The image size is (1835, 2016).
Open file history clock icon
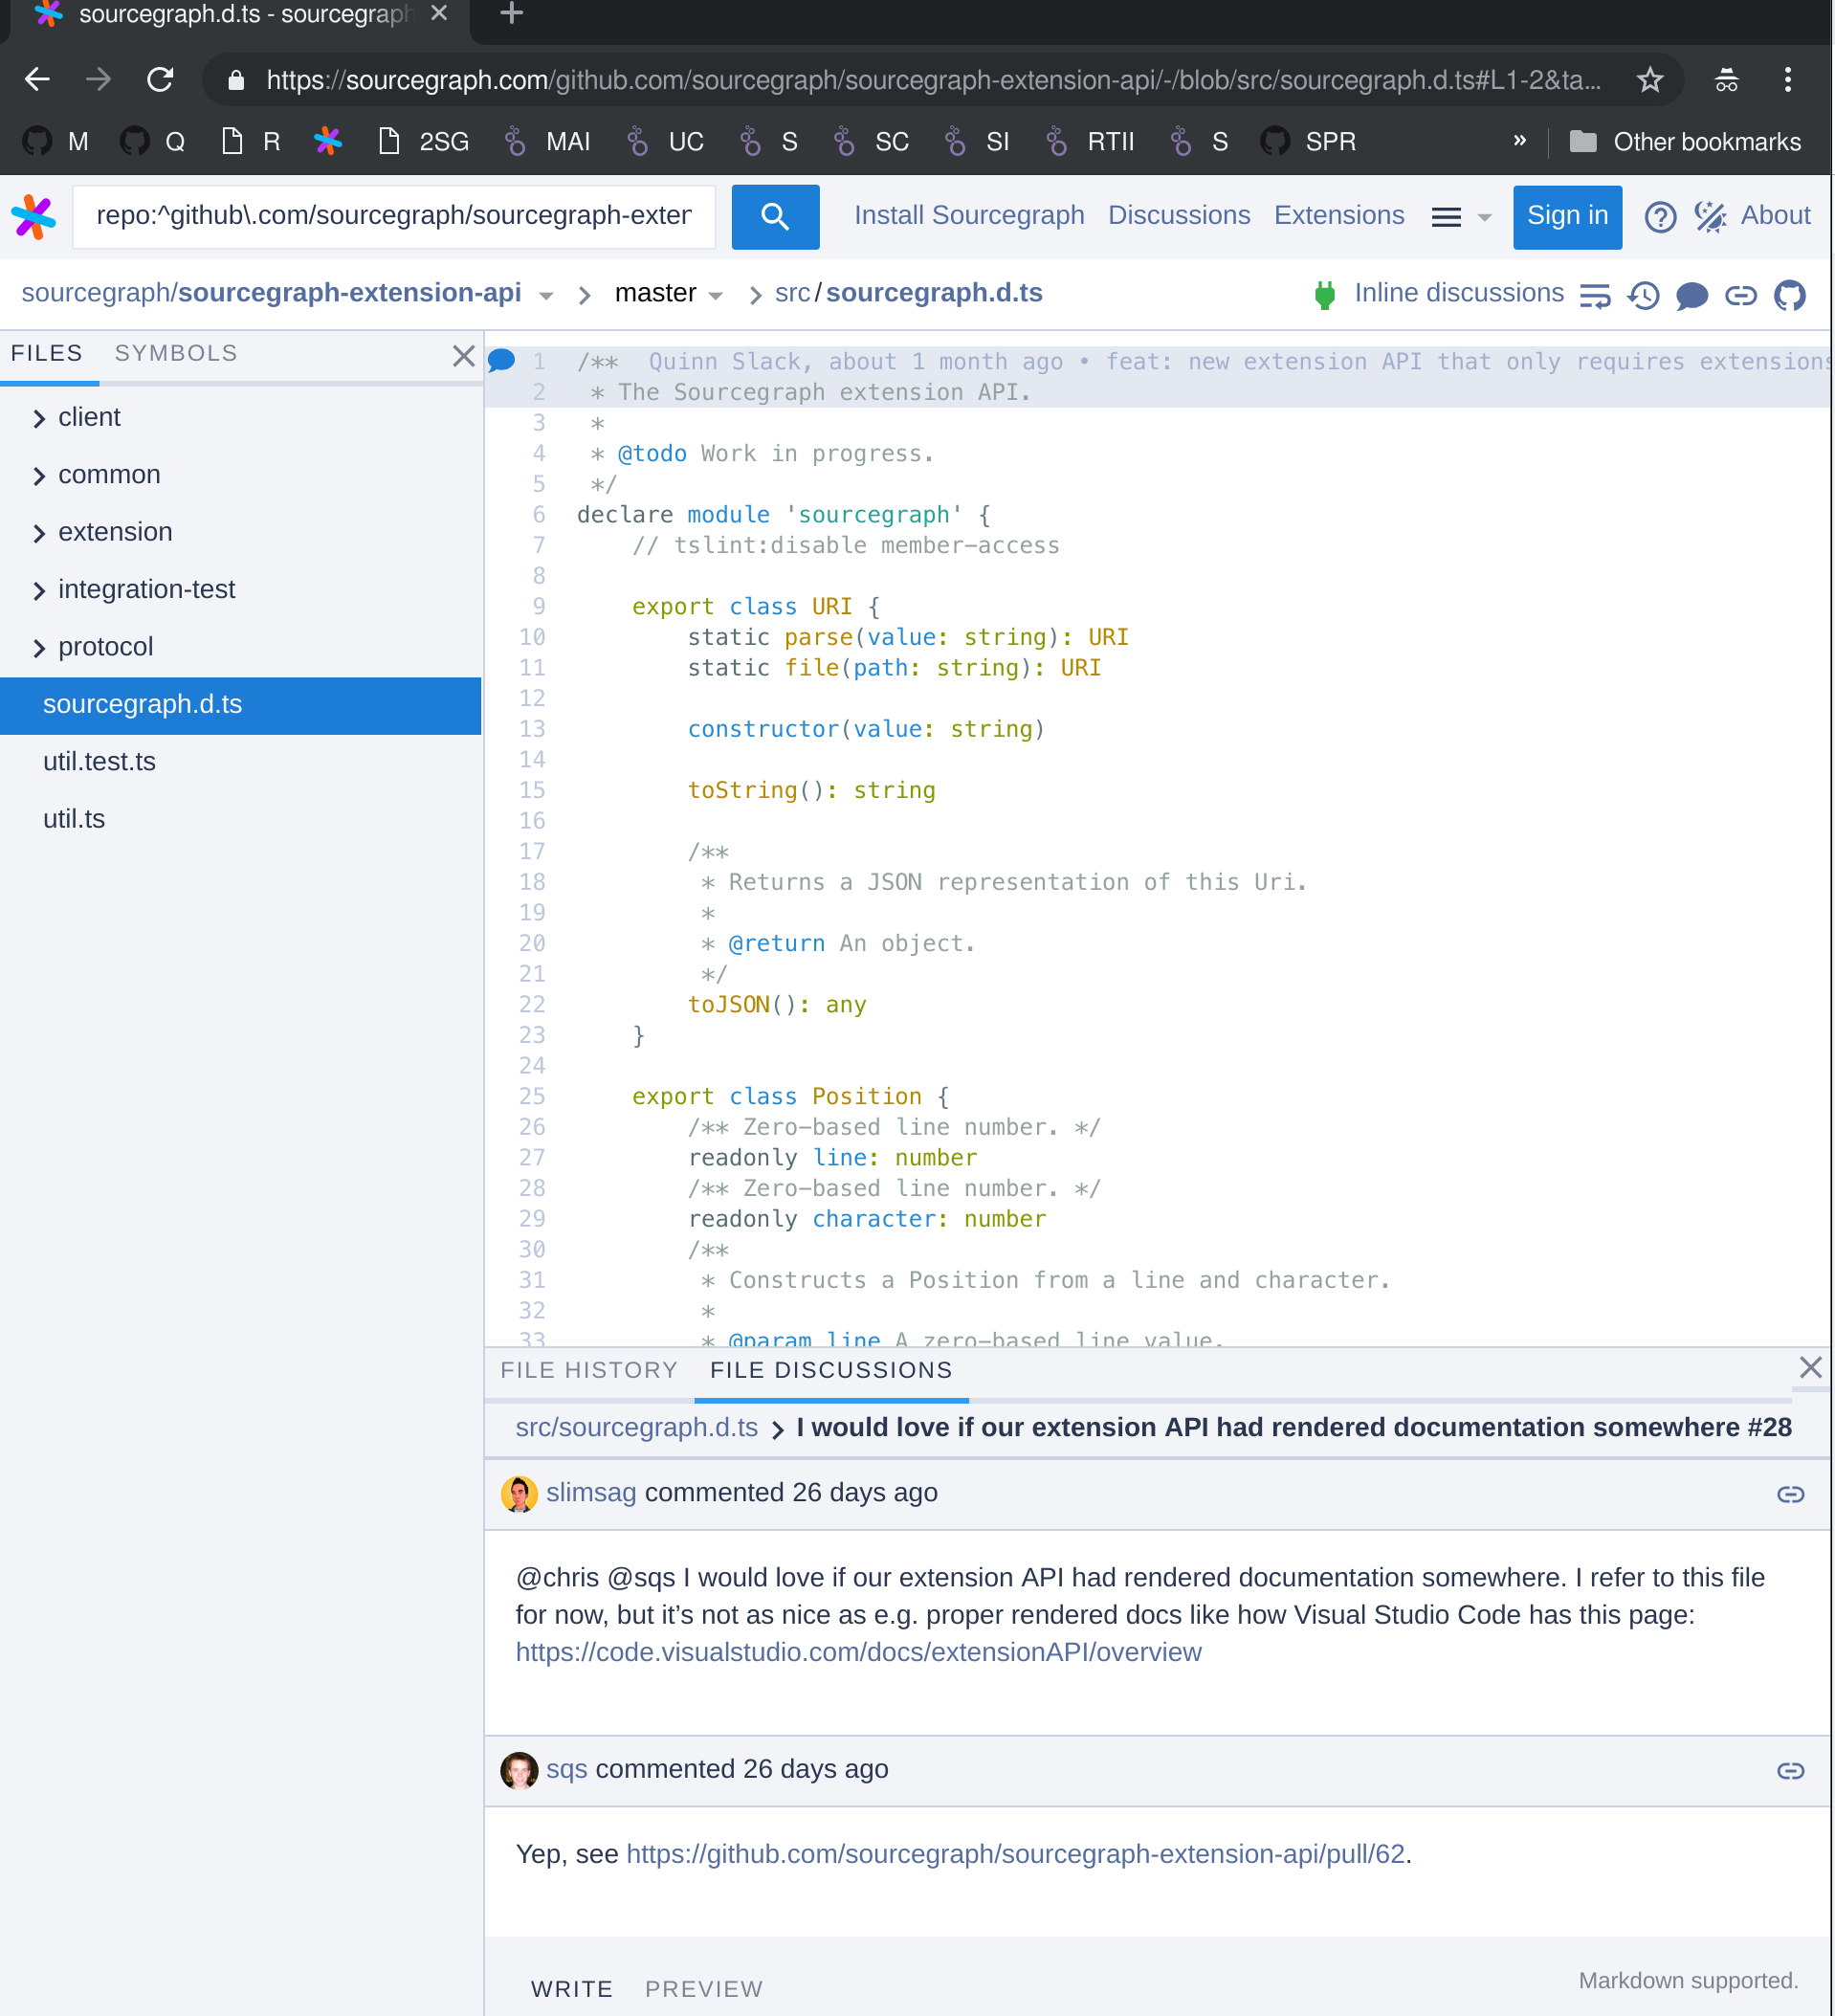click(1643, 296)
